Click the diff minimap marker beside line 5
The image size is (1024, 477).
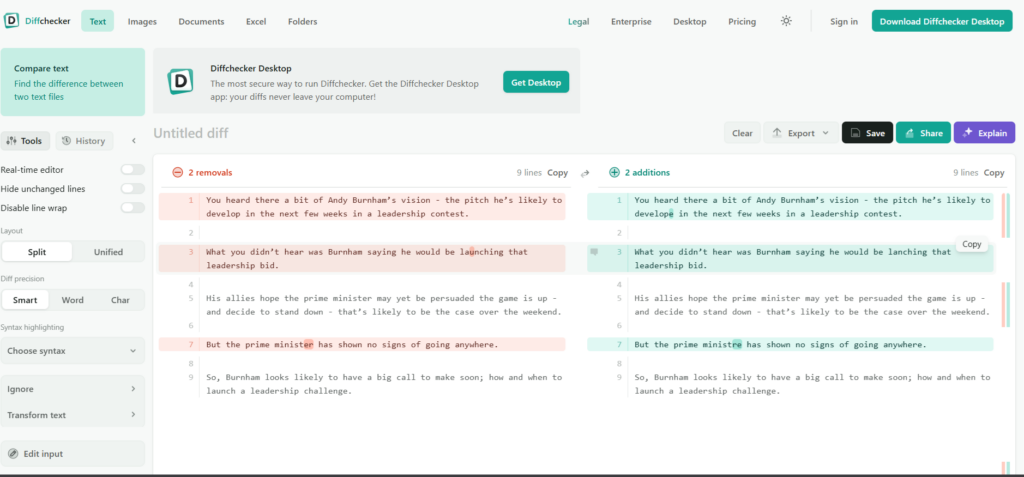click(x=1006, y=304)
